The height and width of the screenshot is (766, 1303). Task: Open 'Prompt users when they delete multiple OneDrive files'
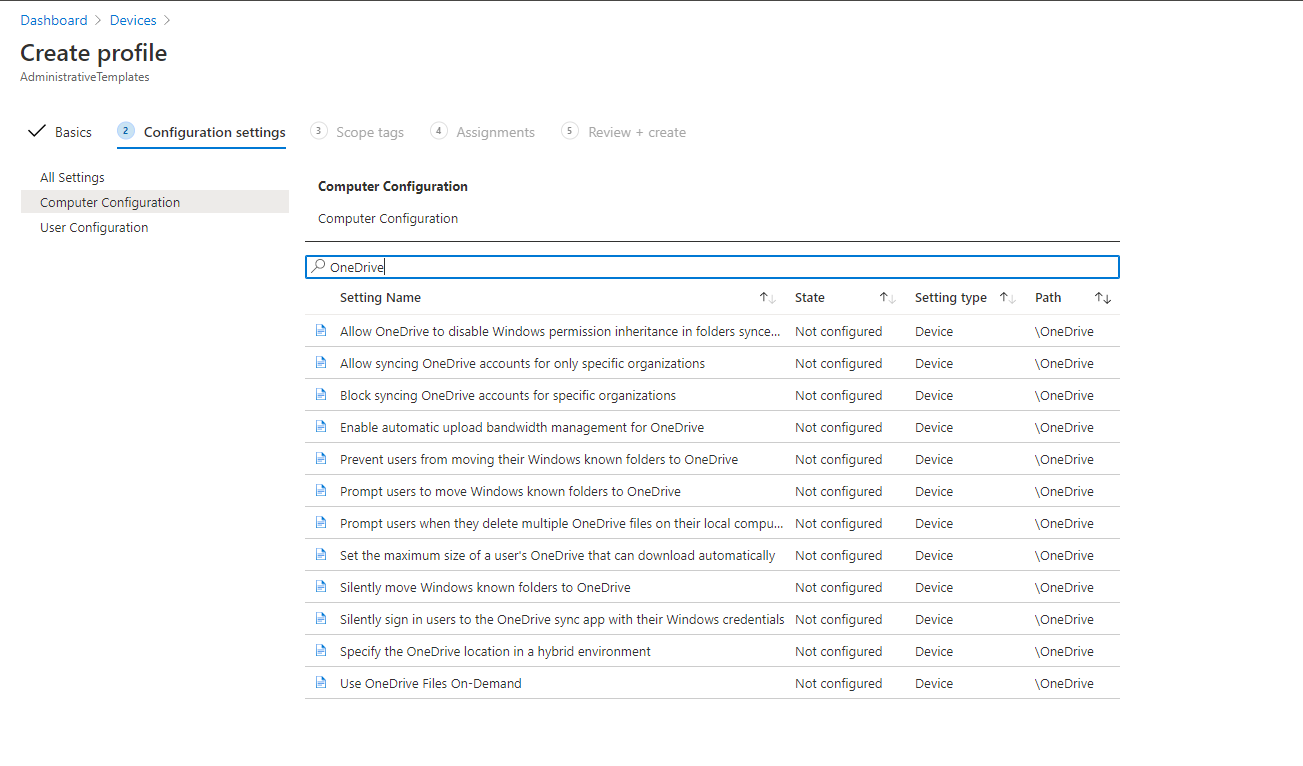coord(561,523)
